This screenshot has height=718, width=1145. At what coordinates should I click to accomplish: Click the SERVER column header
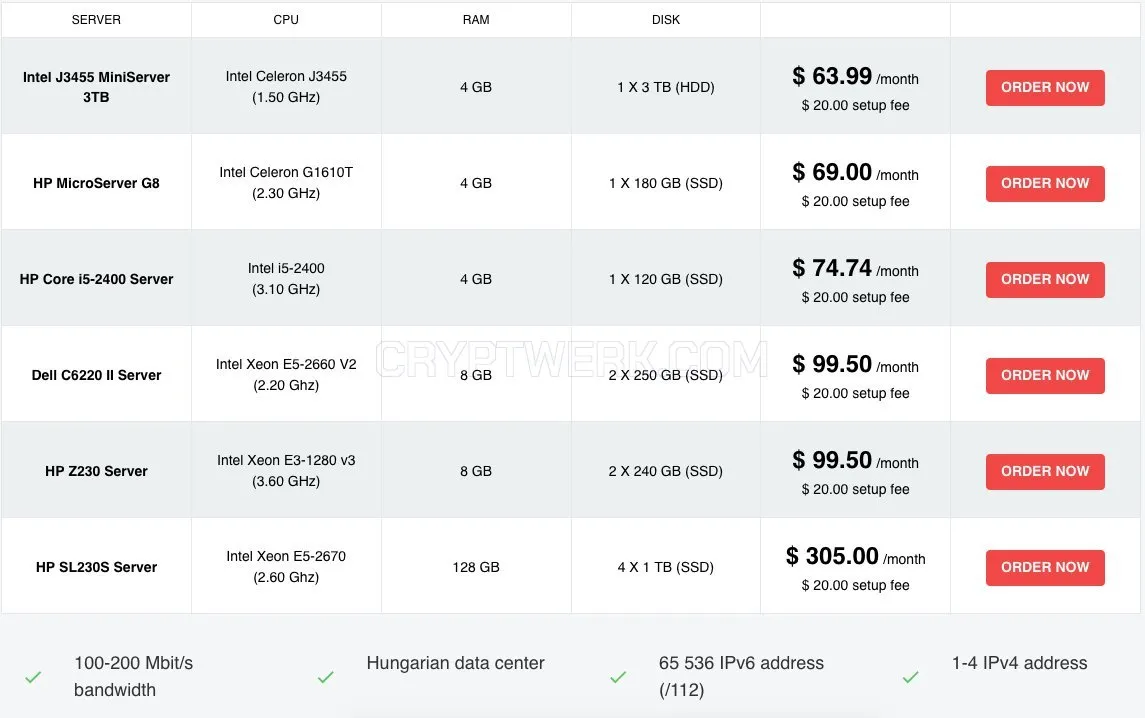[96, 20]
